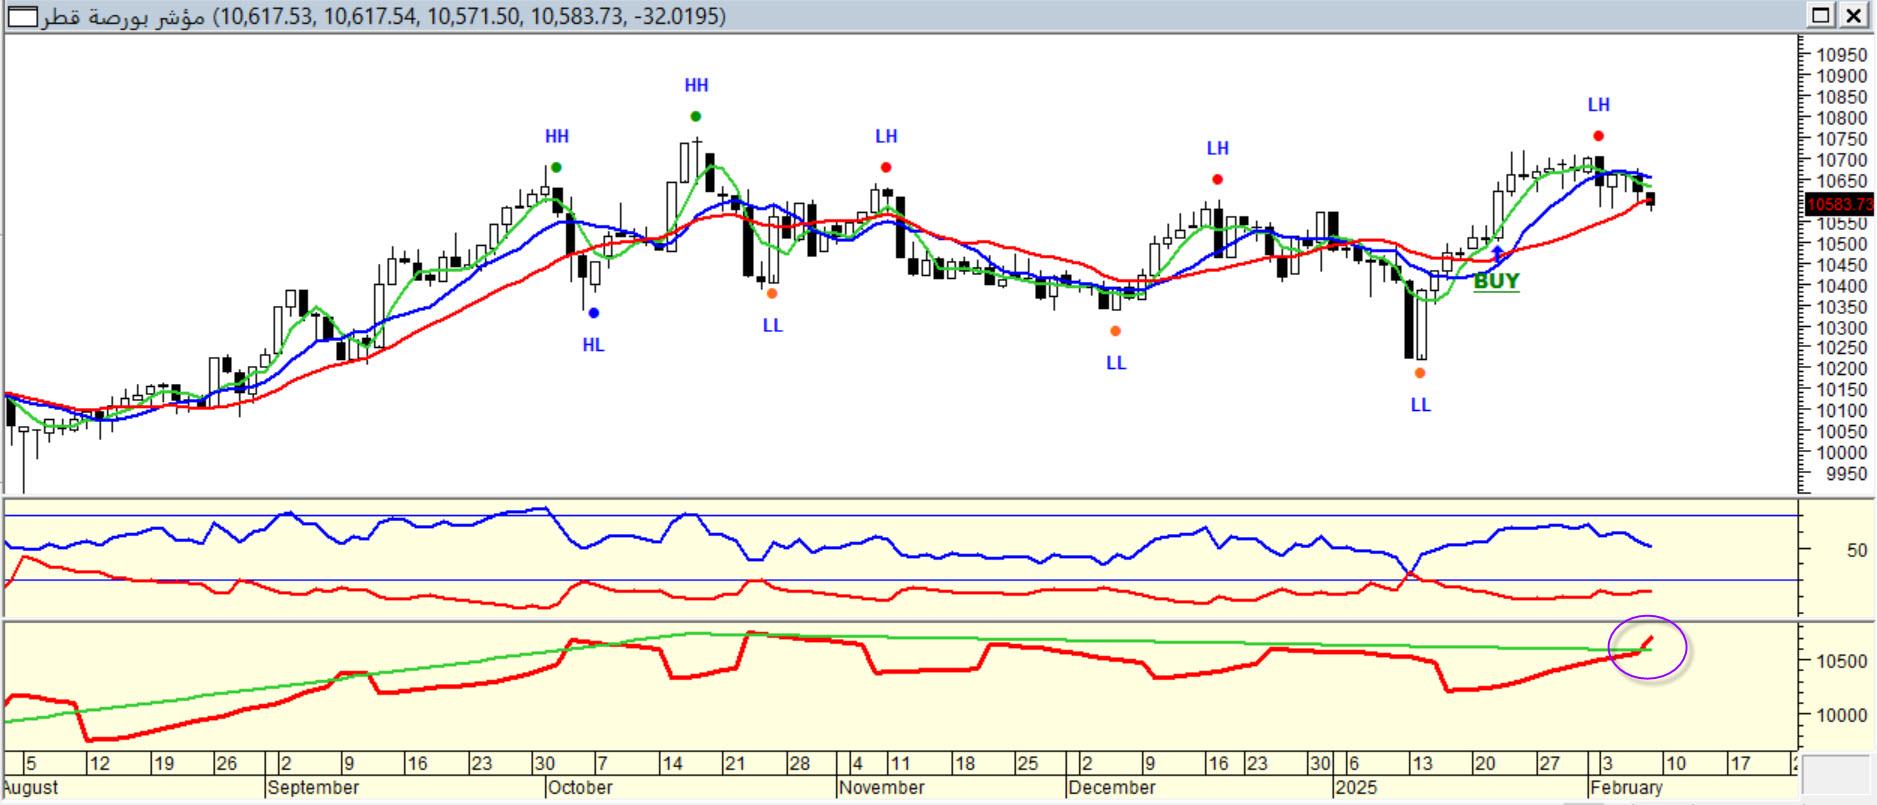Click the date 26 in August on timeline

(x=226, y=764)
